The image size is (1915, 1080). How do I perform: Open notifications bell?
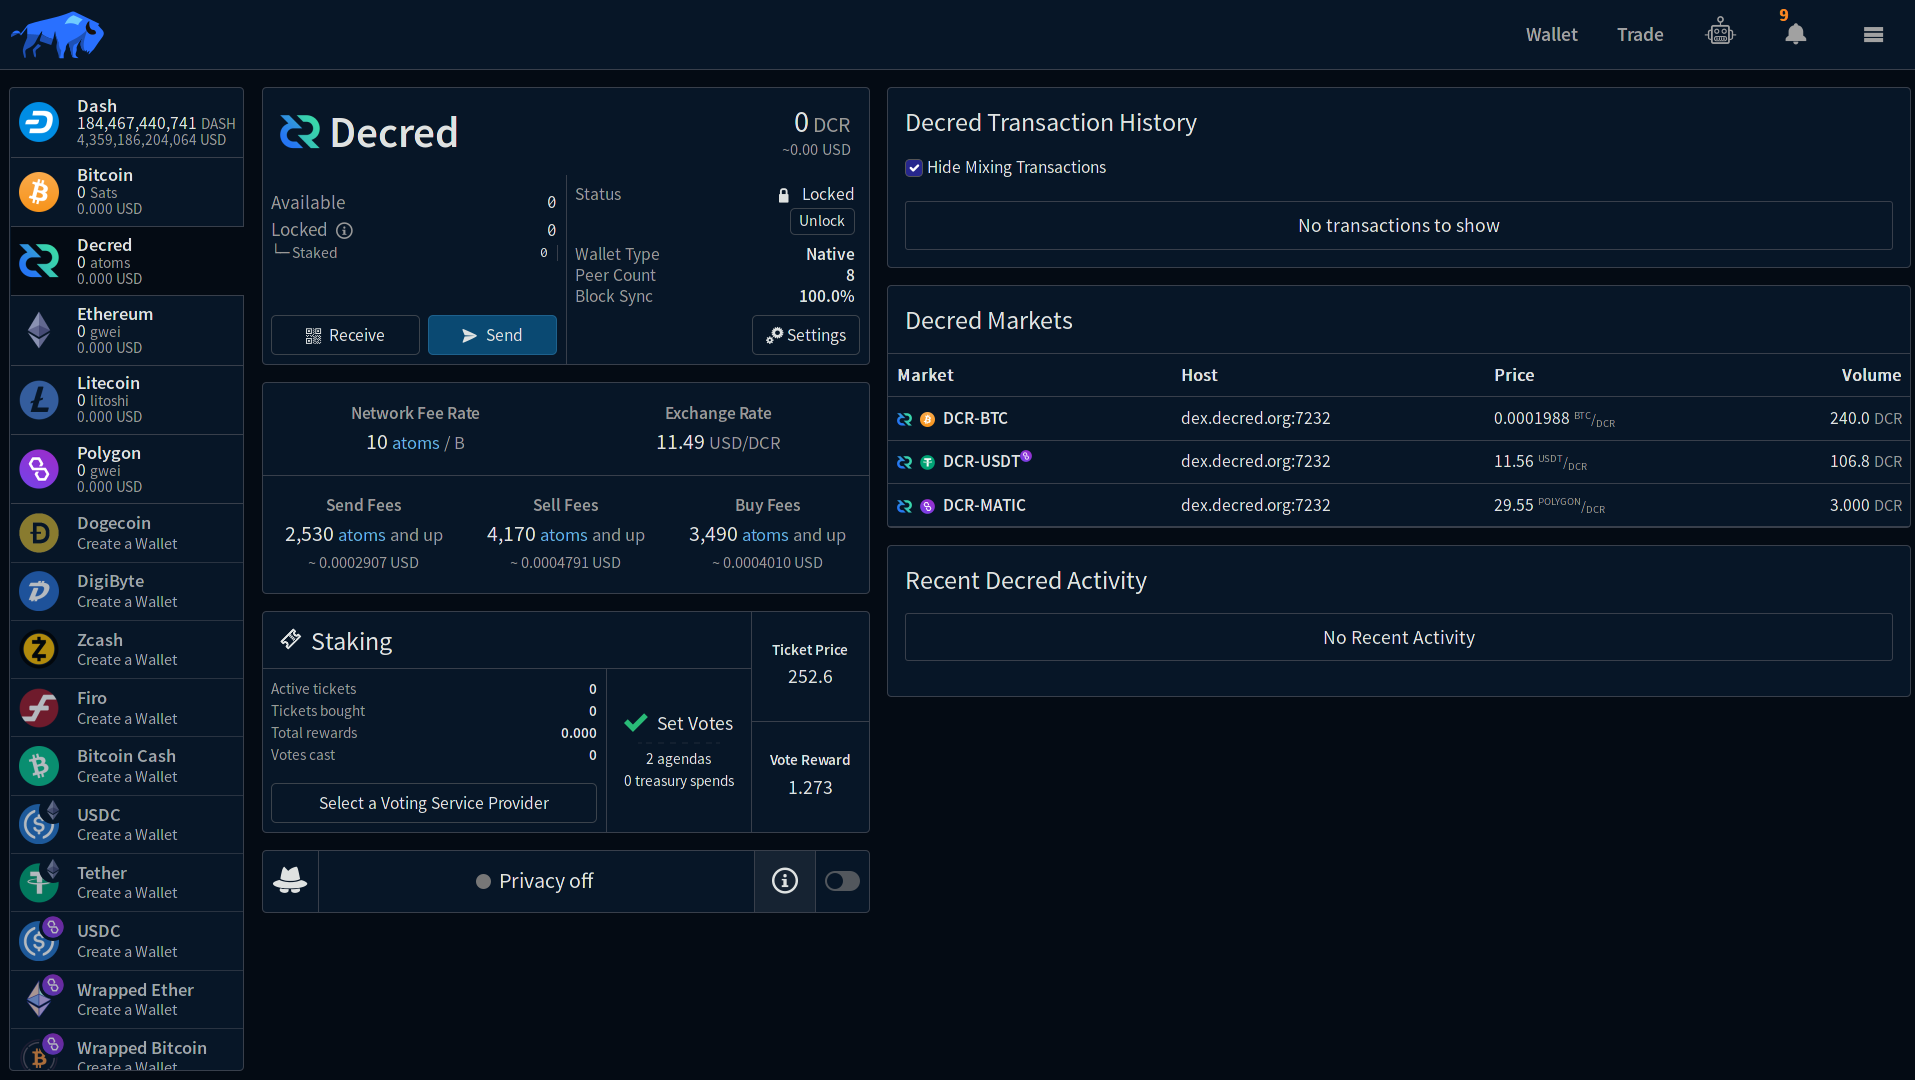[1796, 34]
